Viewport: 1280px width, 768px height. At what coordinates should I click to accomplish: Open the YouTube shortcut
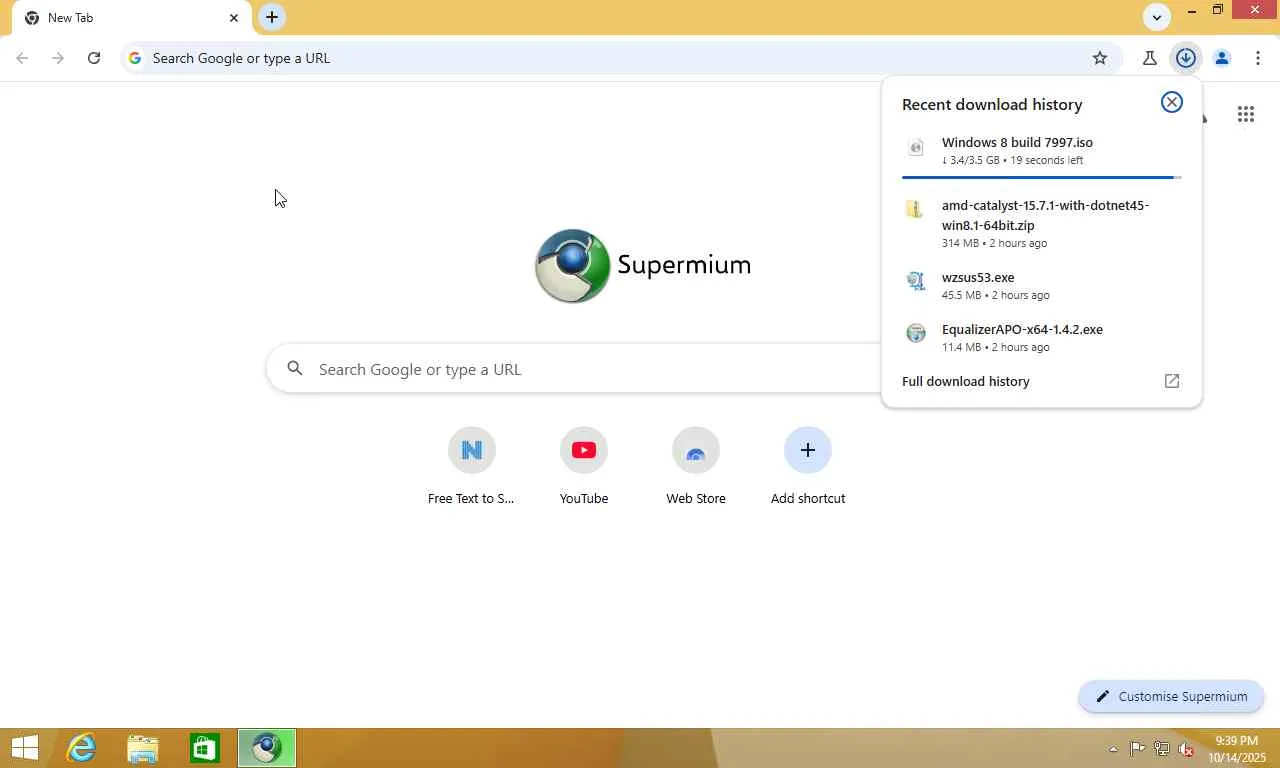pyautogui.click(x=584, y=467)
